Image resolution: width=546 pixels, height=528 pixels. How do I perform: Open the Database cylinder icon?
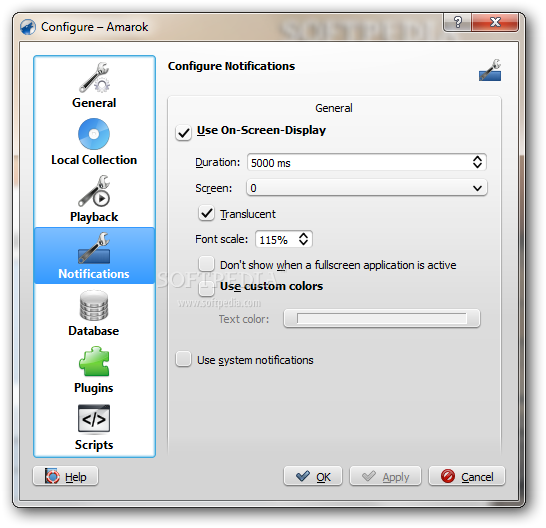(x=94, y=305)
